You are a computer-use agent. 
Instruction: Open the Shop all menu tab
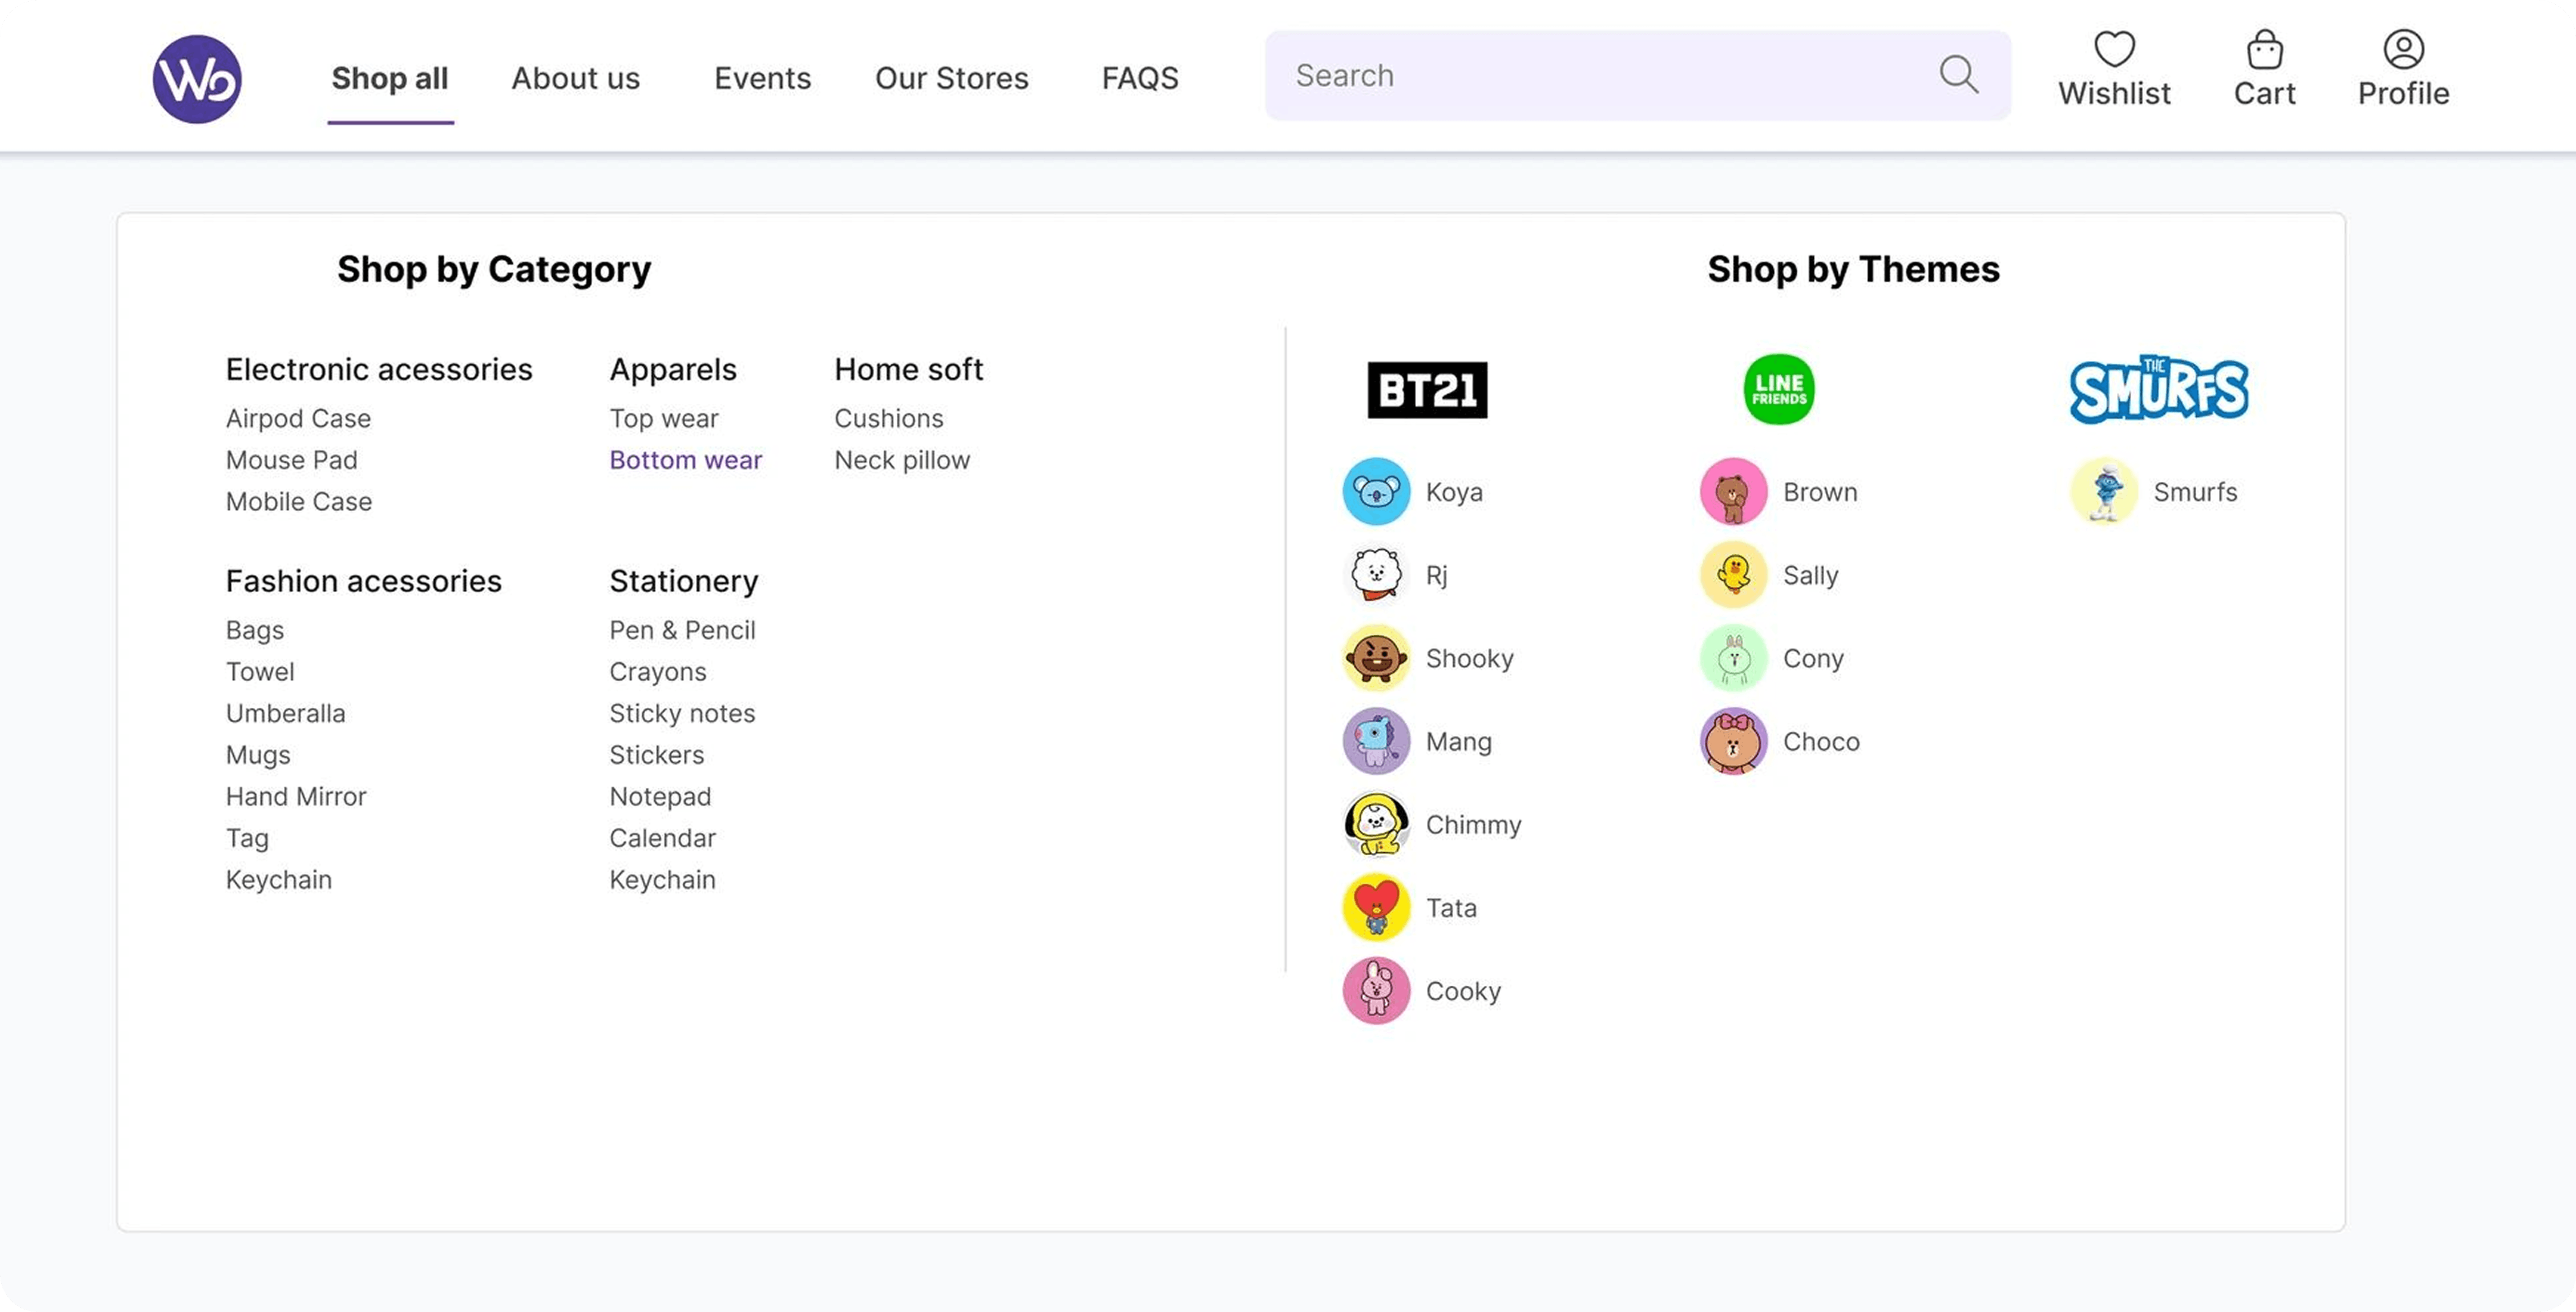coord(390,78)
